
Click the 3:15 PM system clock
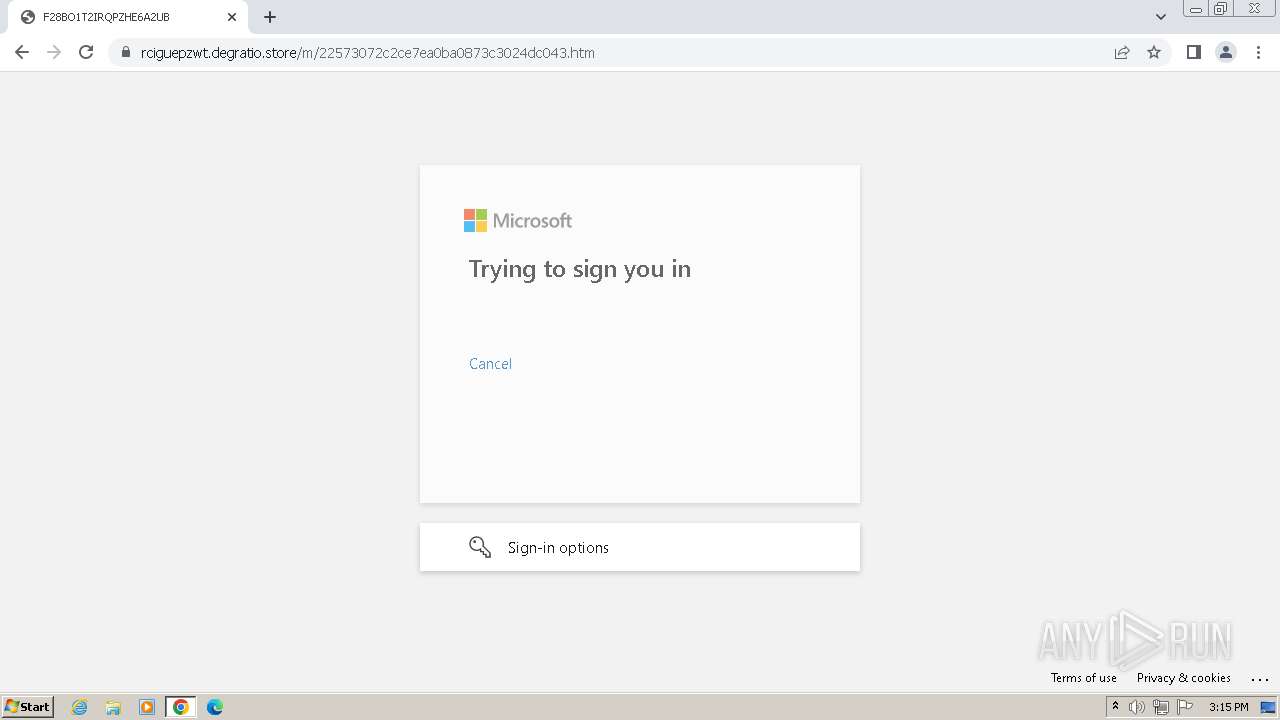[1229, 707]
